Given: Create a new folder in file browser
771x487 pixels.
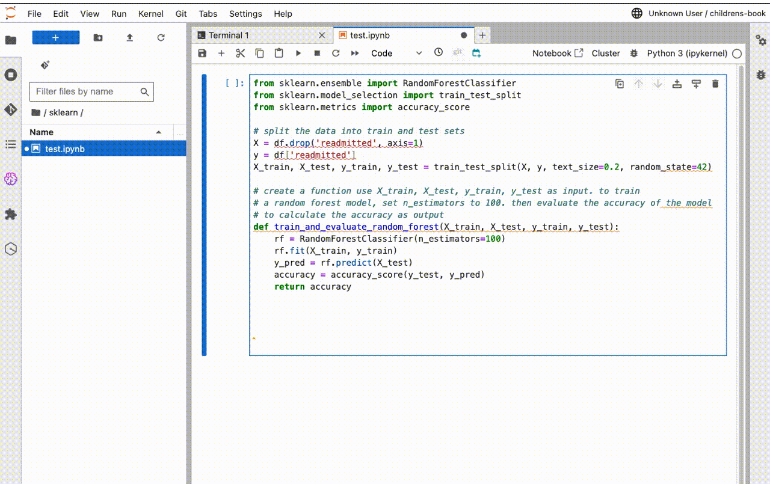Looking at the screenshot, I should point(98,37).
